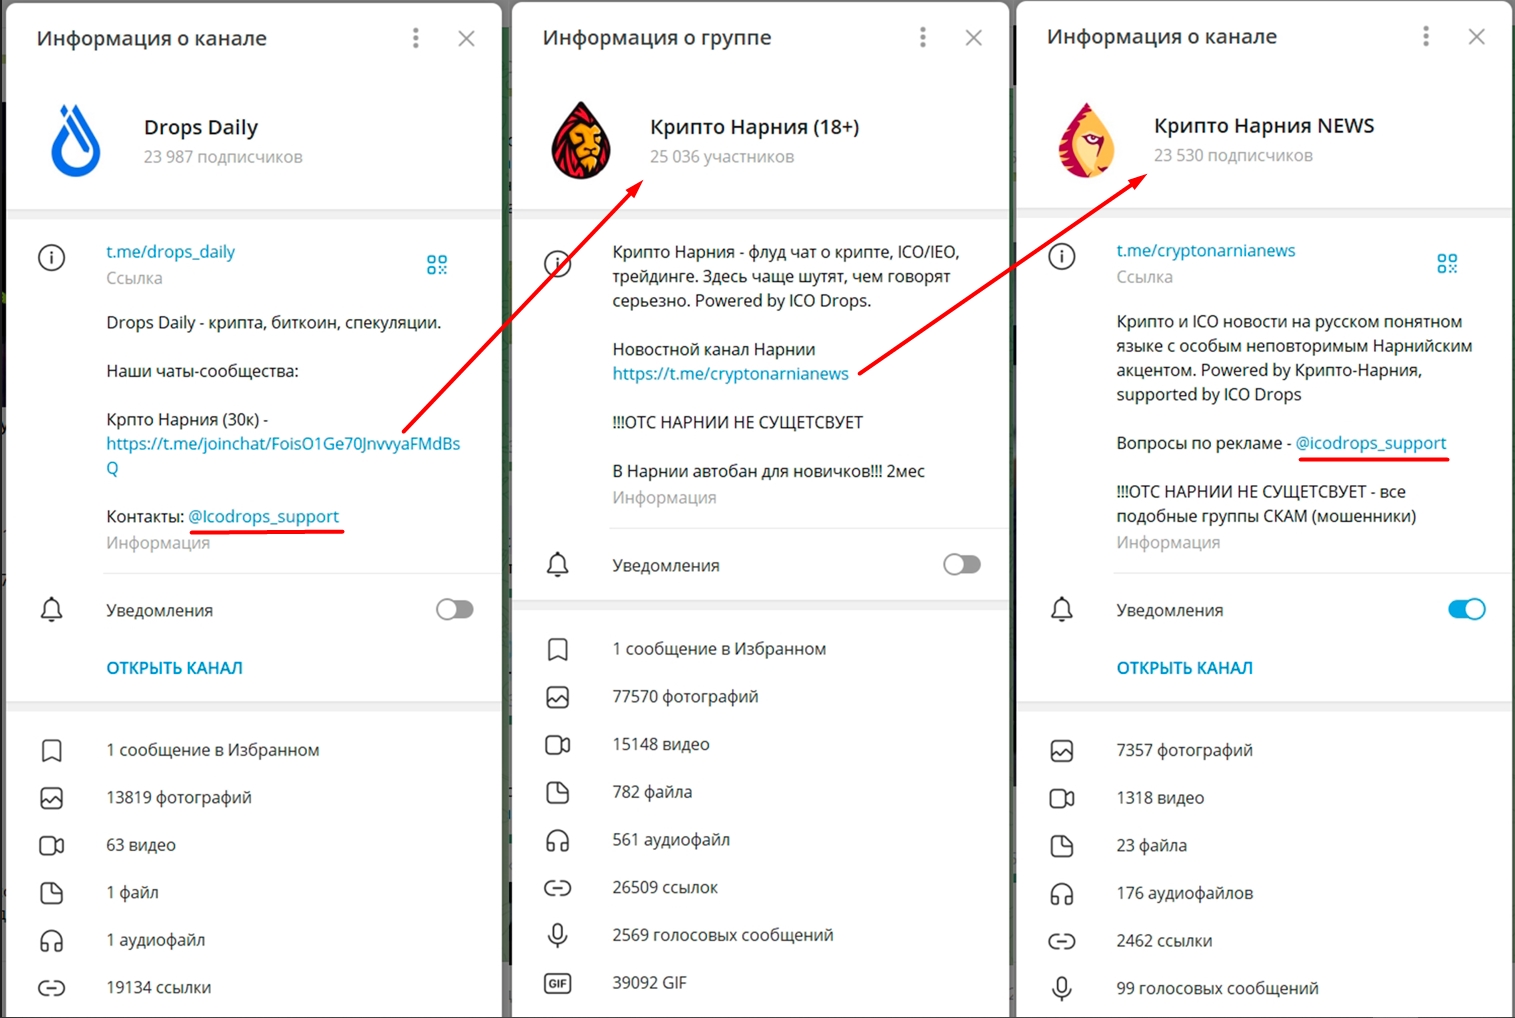This screenshot has height=1018, width=1515.
Task: Click microphone icon for 2569 голосовых сообщений
Action: click(x=558, y=935)
